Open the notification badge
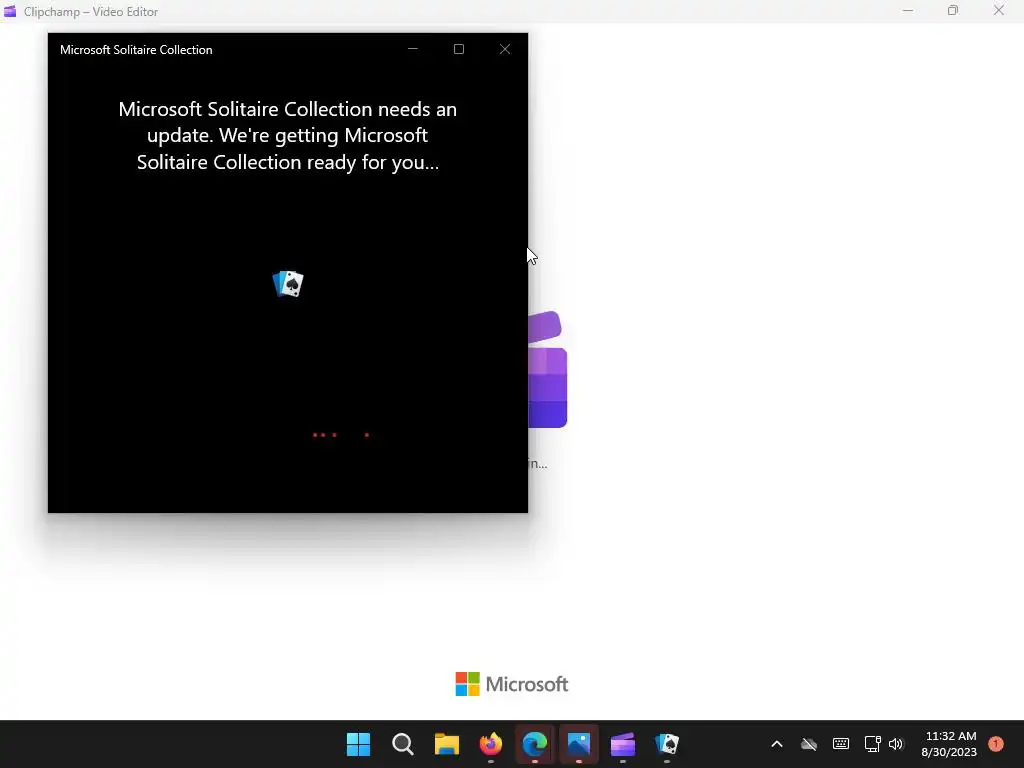 tap(995, 744)
